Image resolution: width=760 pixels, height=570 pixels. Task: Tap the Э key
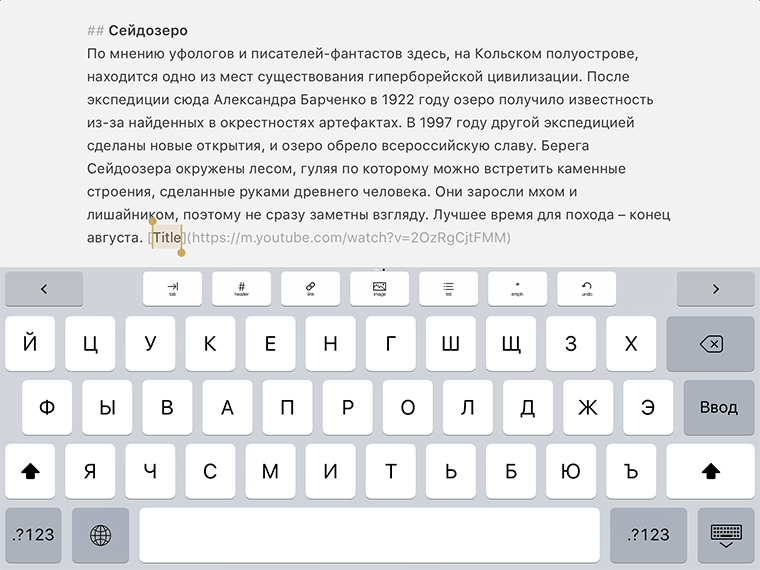click(648, 408)
